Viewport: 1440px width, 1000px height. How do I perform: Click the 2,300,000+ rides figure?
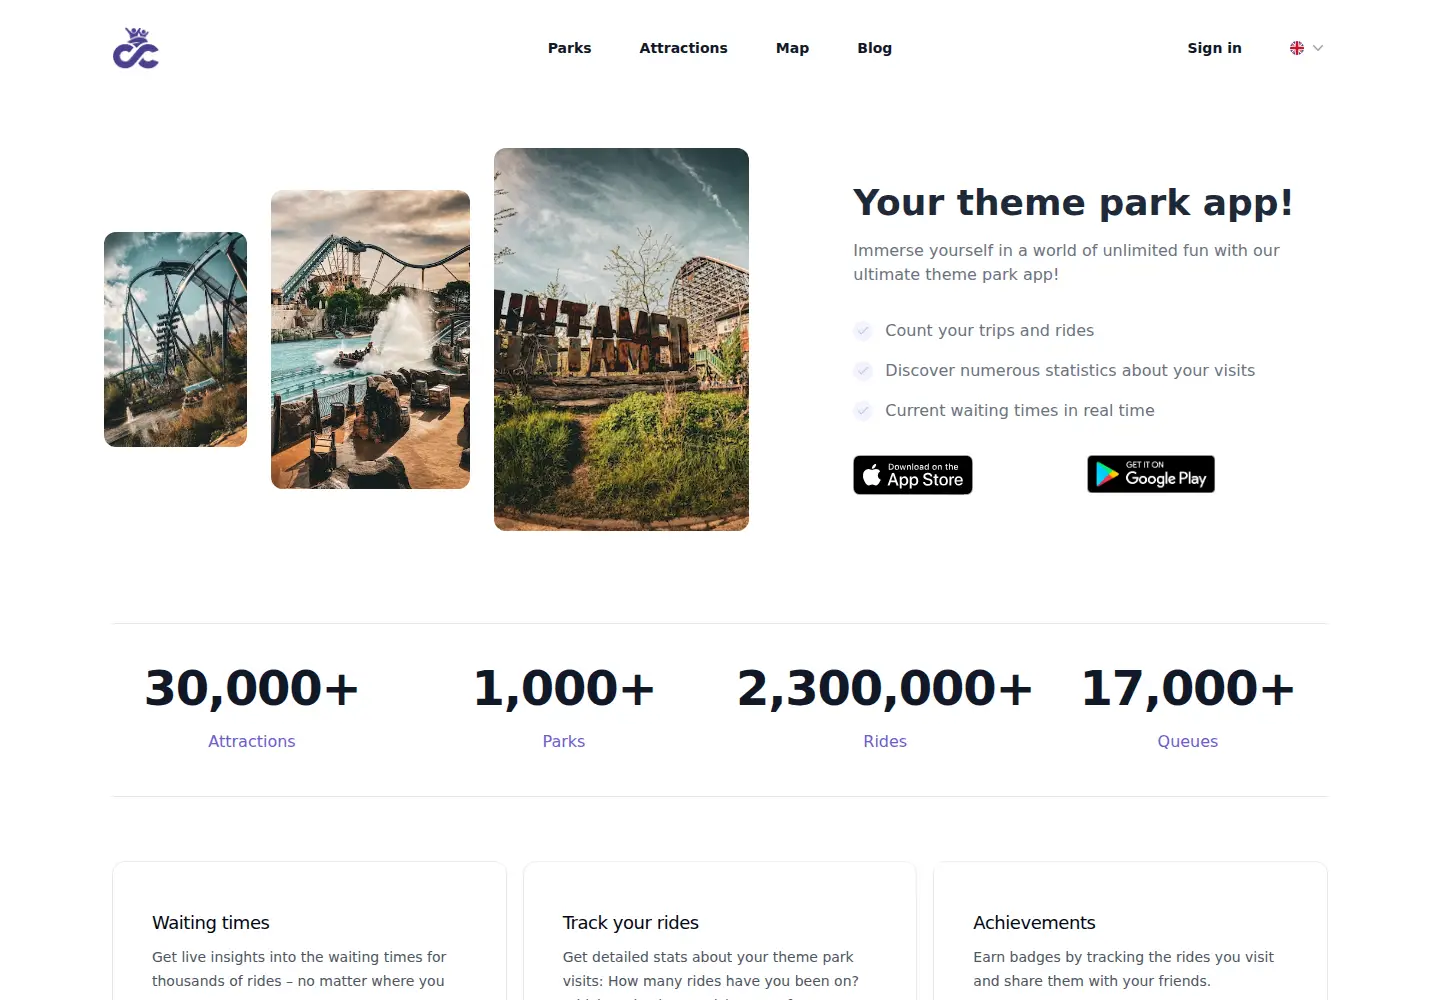(885, 688)
